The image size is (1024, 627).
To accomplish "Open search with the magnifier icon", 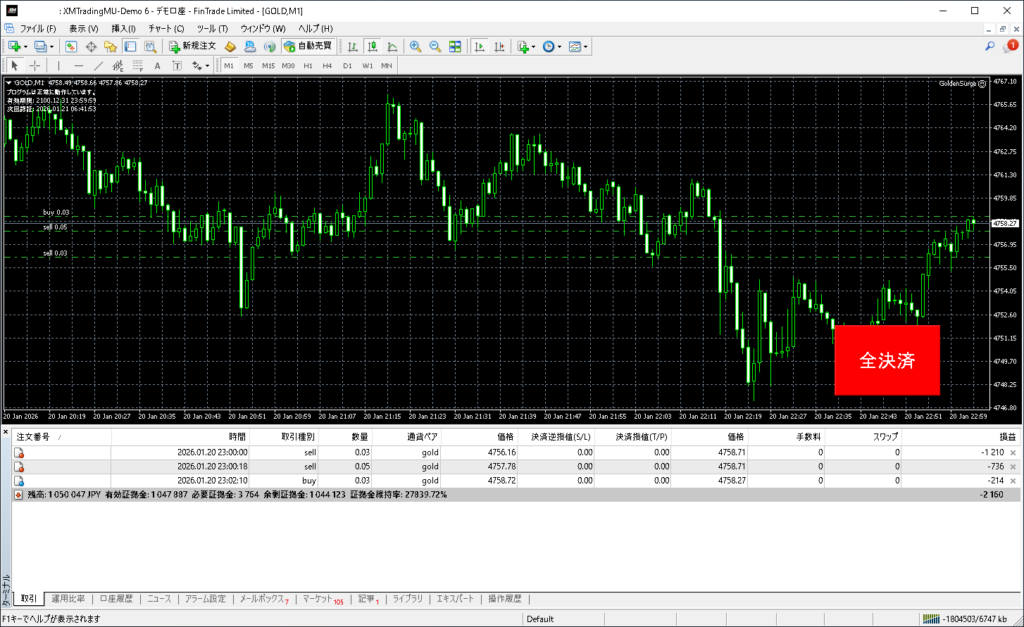I will (x=990, y=46).
